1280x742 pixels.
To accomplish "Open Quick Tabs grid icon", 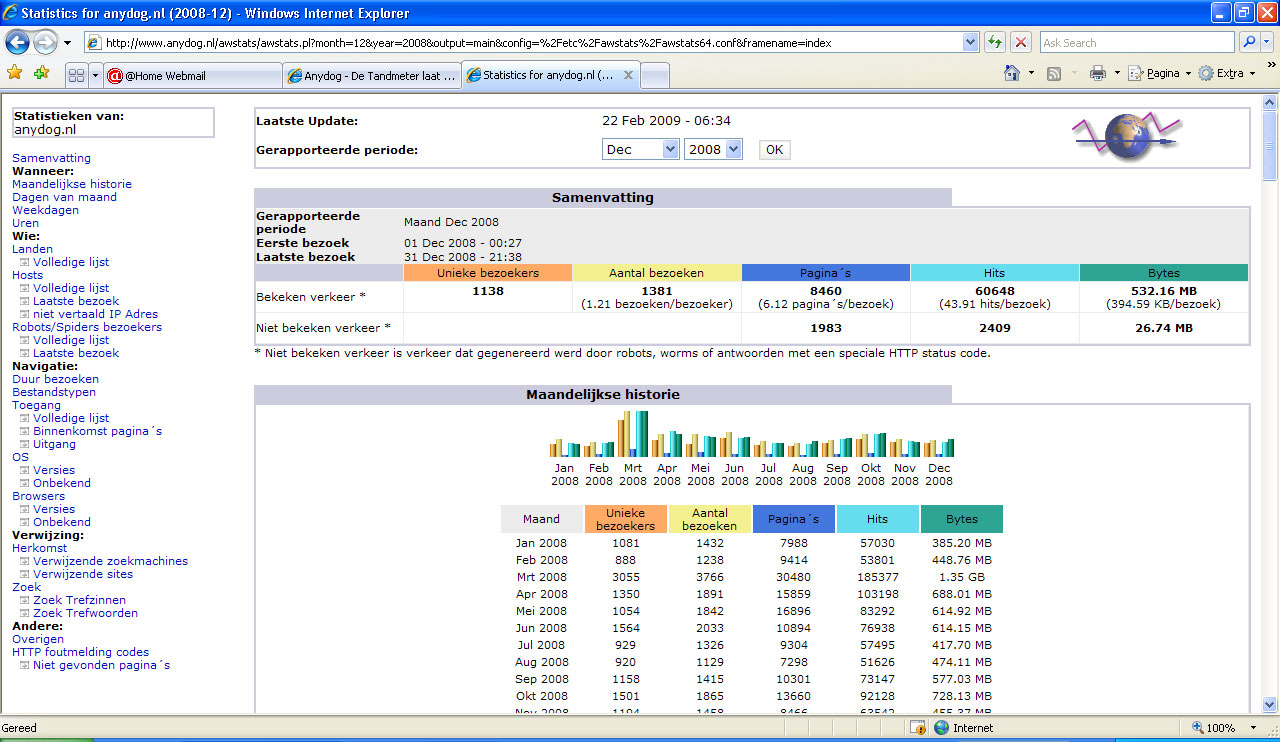I will click(x=76, y=75).
